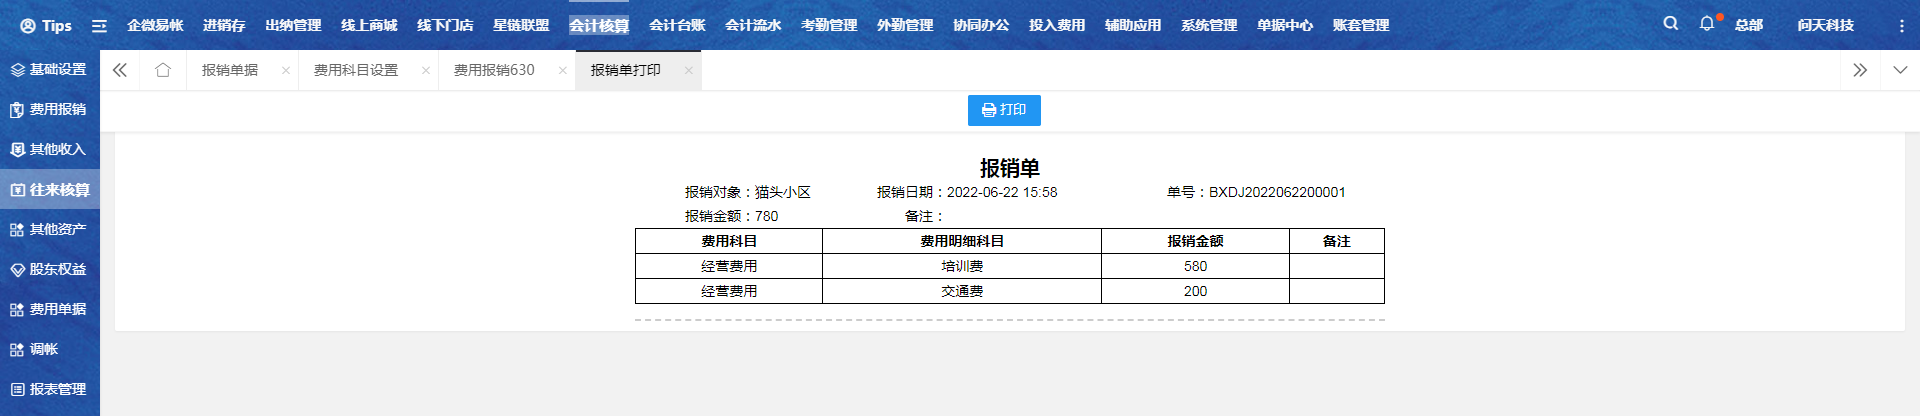Image resolution: width=1920 pixels, height=416 pixels.
Task: Click the 打印 print button
Action: click(x=1004, y=110)
